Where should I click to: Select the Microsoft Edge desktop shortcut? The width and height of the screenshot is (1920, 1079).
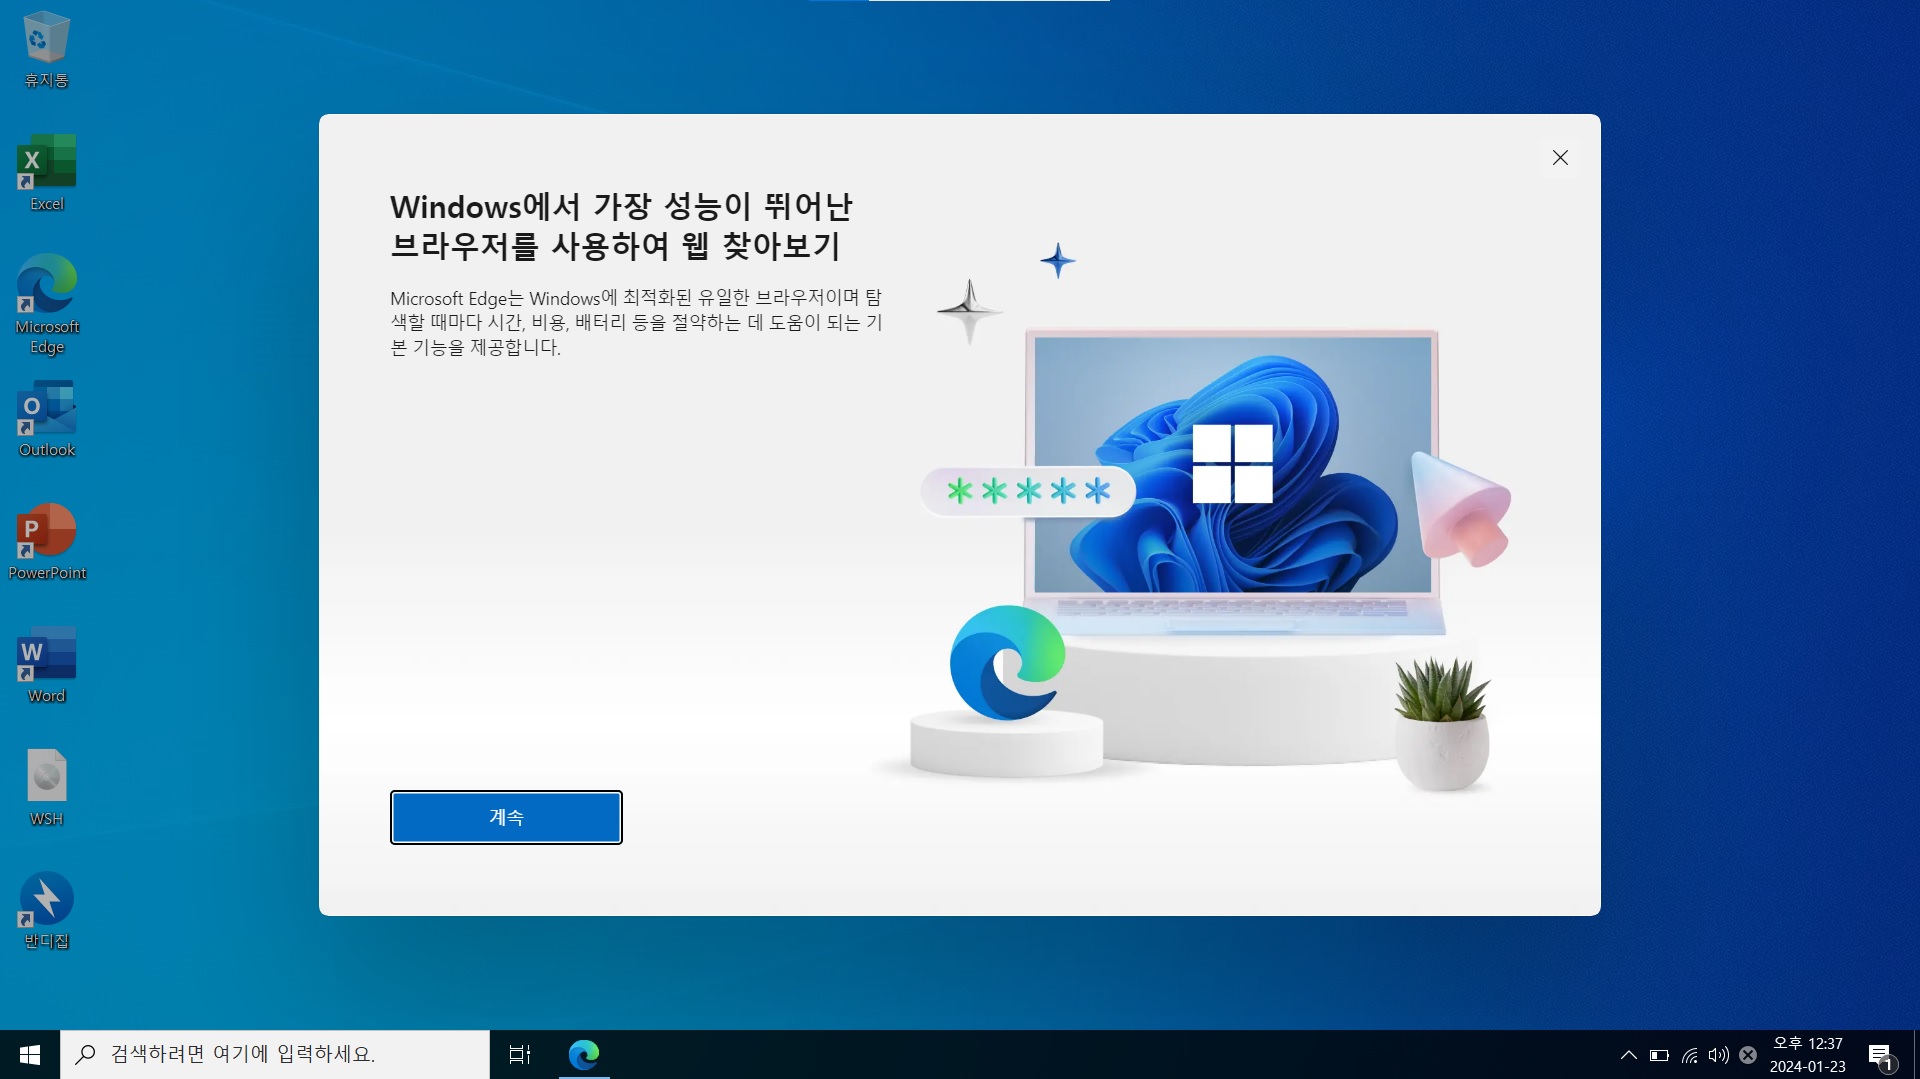point(46,305)
